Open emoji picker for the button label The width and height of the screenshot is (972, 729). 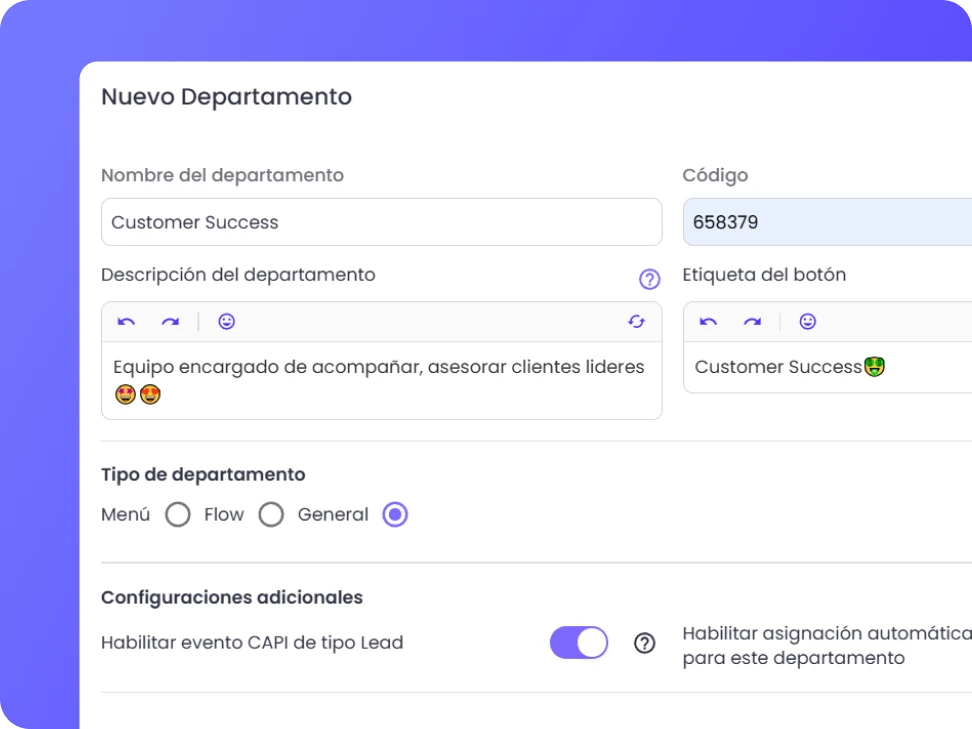pos(808,321)
